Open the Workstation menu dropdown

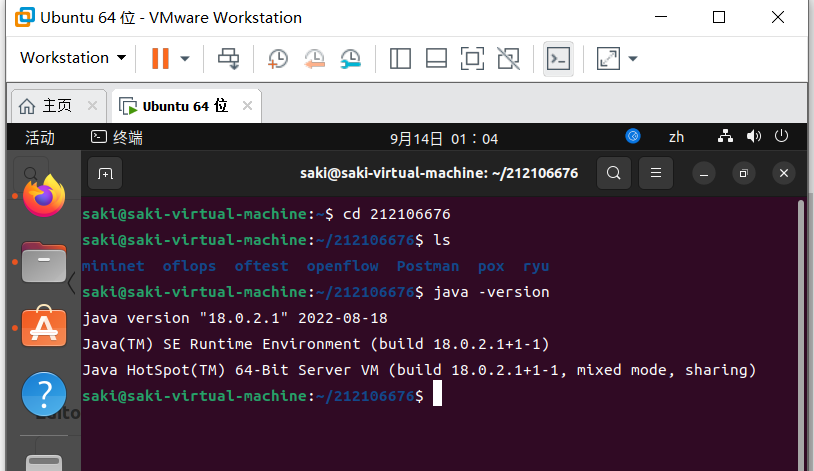click(x=73, y=58)
